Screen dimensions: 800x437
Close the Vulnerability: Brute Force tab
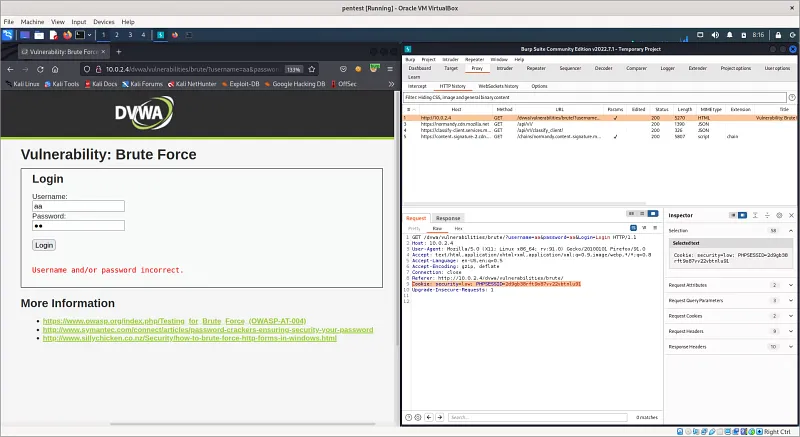103,52
